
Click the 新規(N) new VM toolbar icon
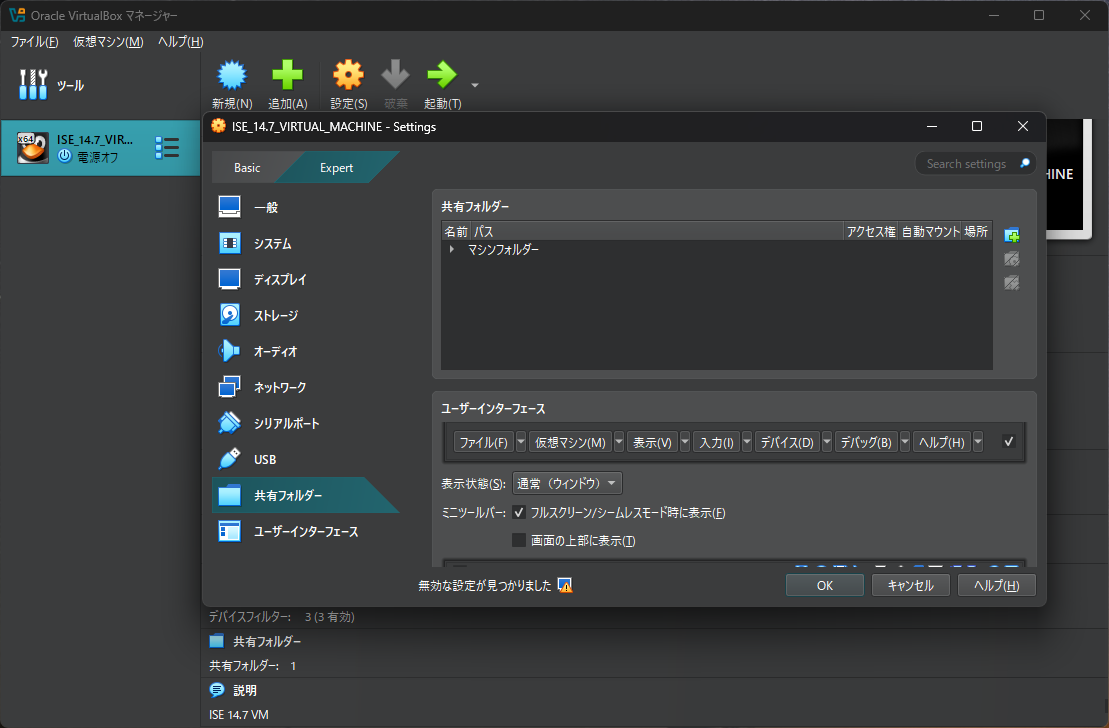232,75
